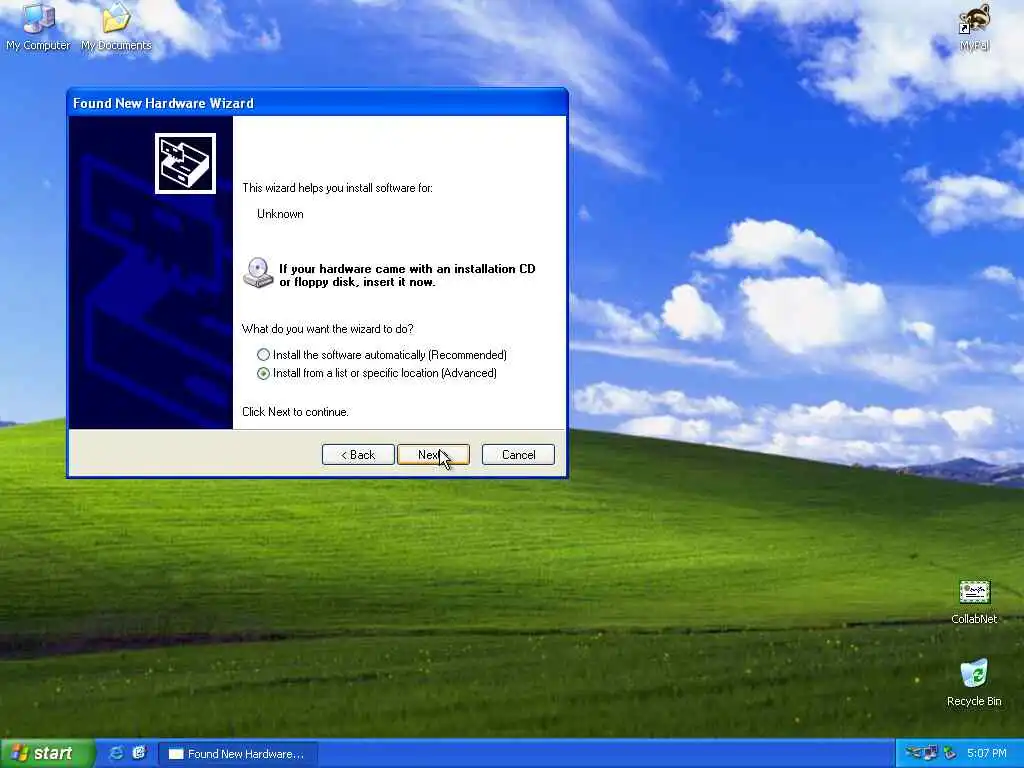The width and height of the screenshot is (1024, 768).
Task: Open the My Computer desktop icon
Action: (x=38, y=26)
